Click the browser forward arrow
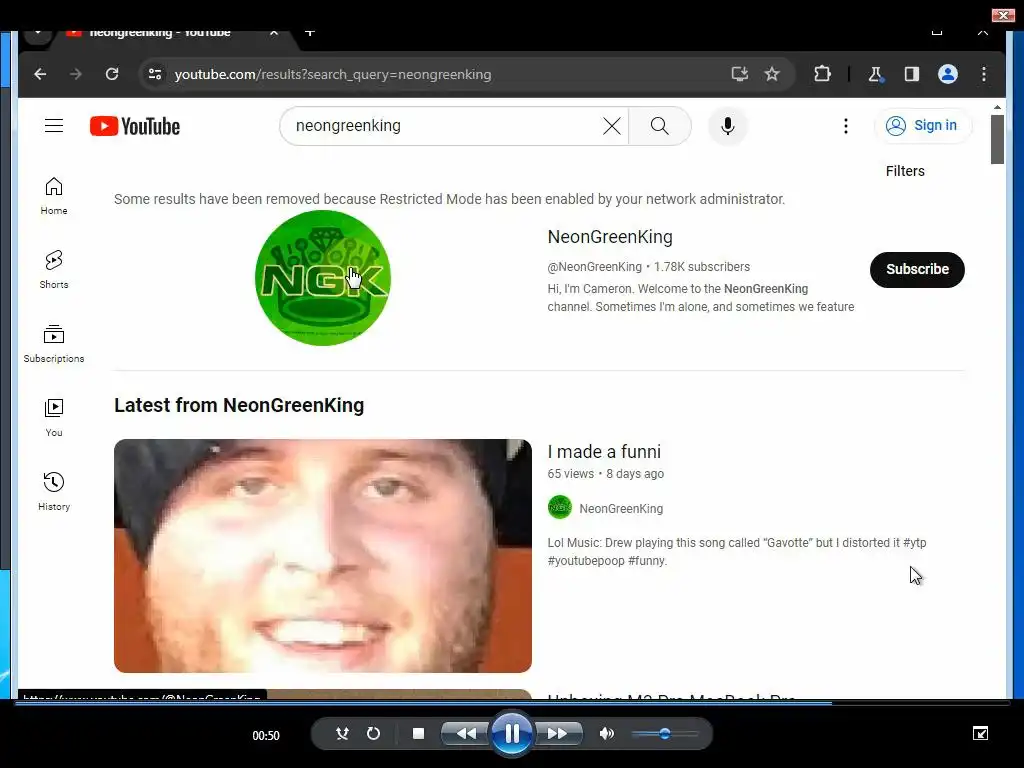Viewport: 1024px width, 768px height. 76,74
